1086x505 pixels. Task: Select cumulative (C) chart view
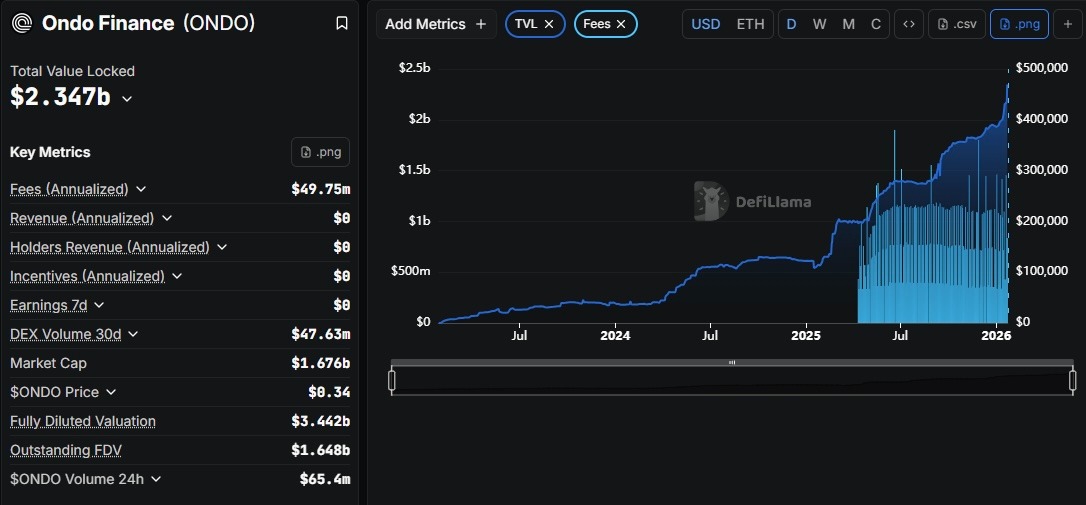click(x=876, y=24)
